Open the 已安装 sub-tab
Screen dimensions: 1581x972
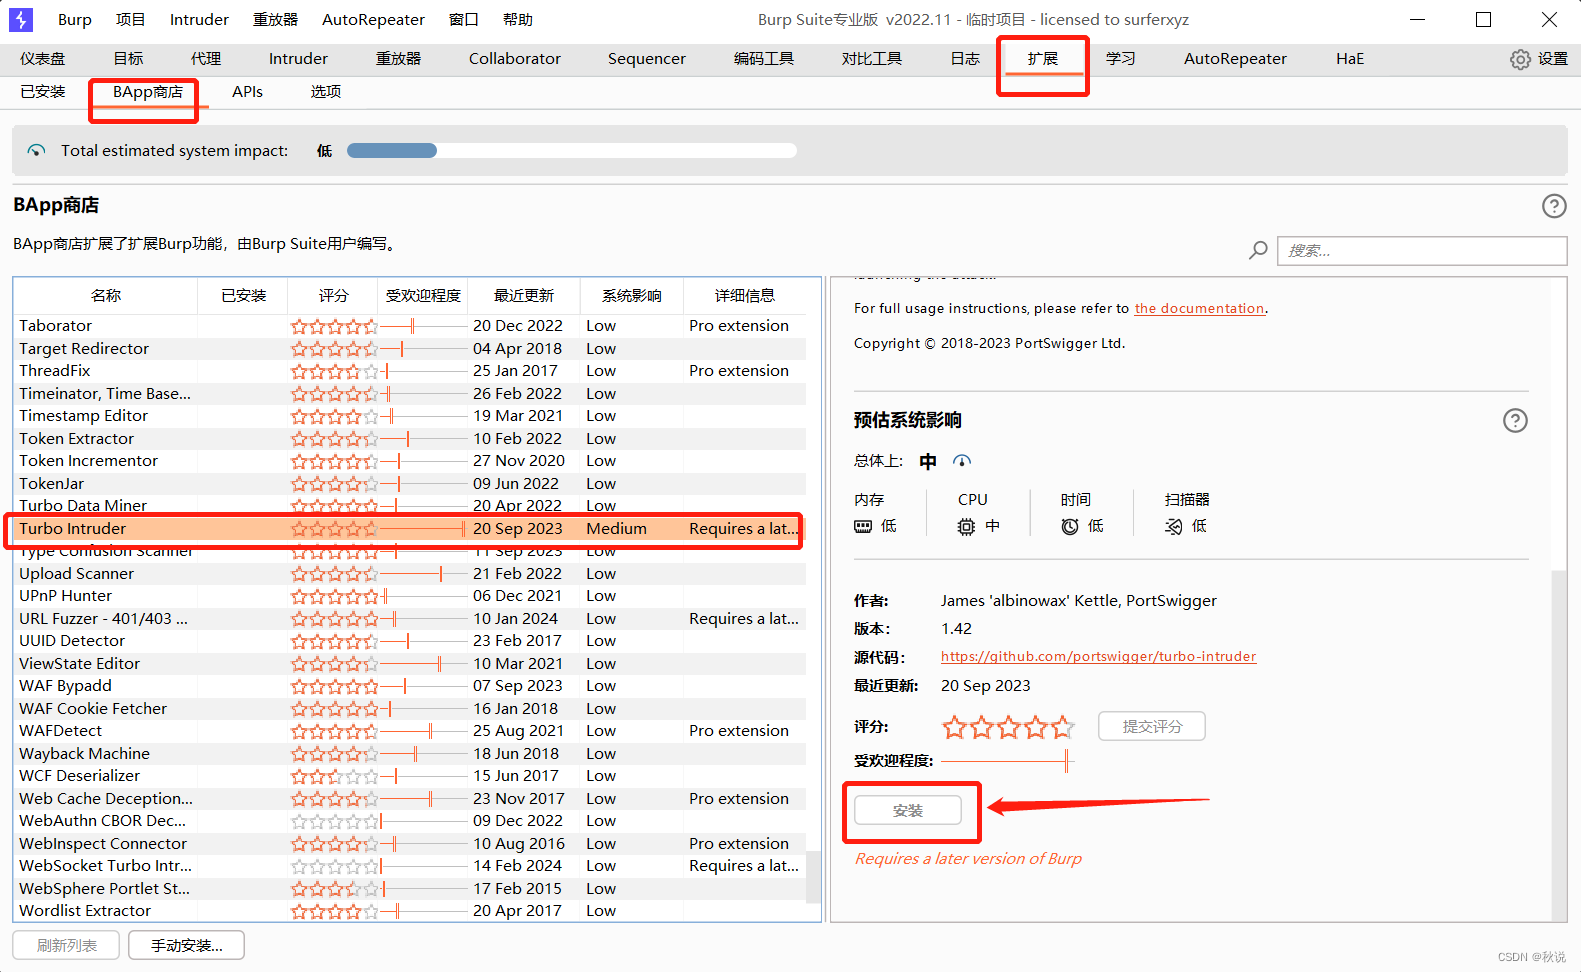(x=43, y=91)
